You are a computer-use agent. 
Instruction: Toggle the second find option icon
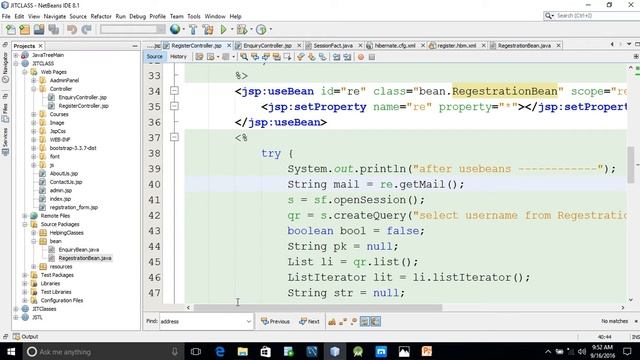(x=343, y=322)
